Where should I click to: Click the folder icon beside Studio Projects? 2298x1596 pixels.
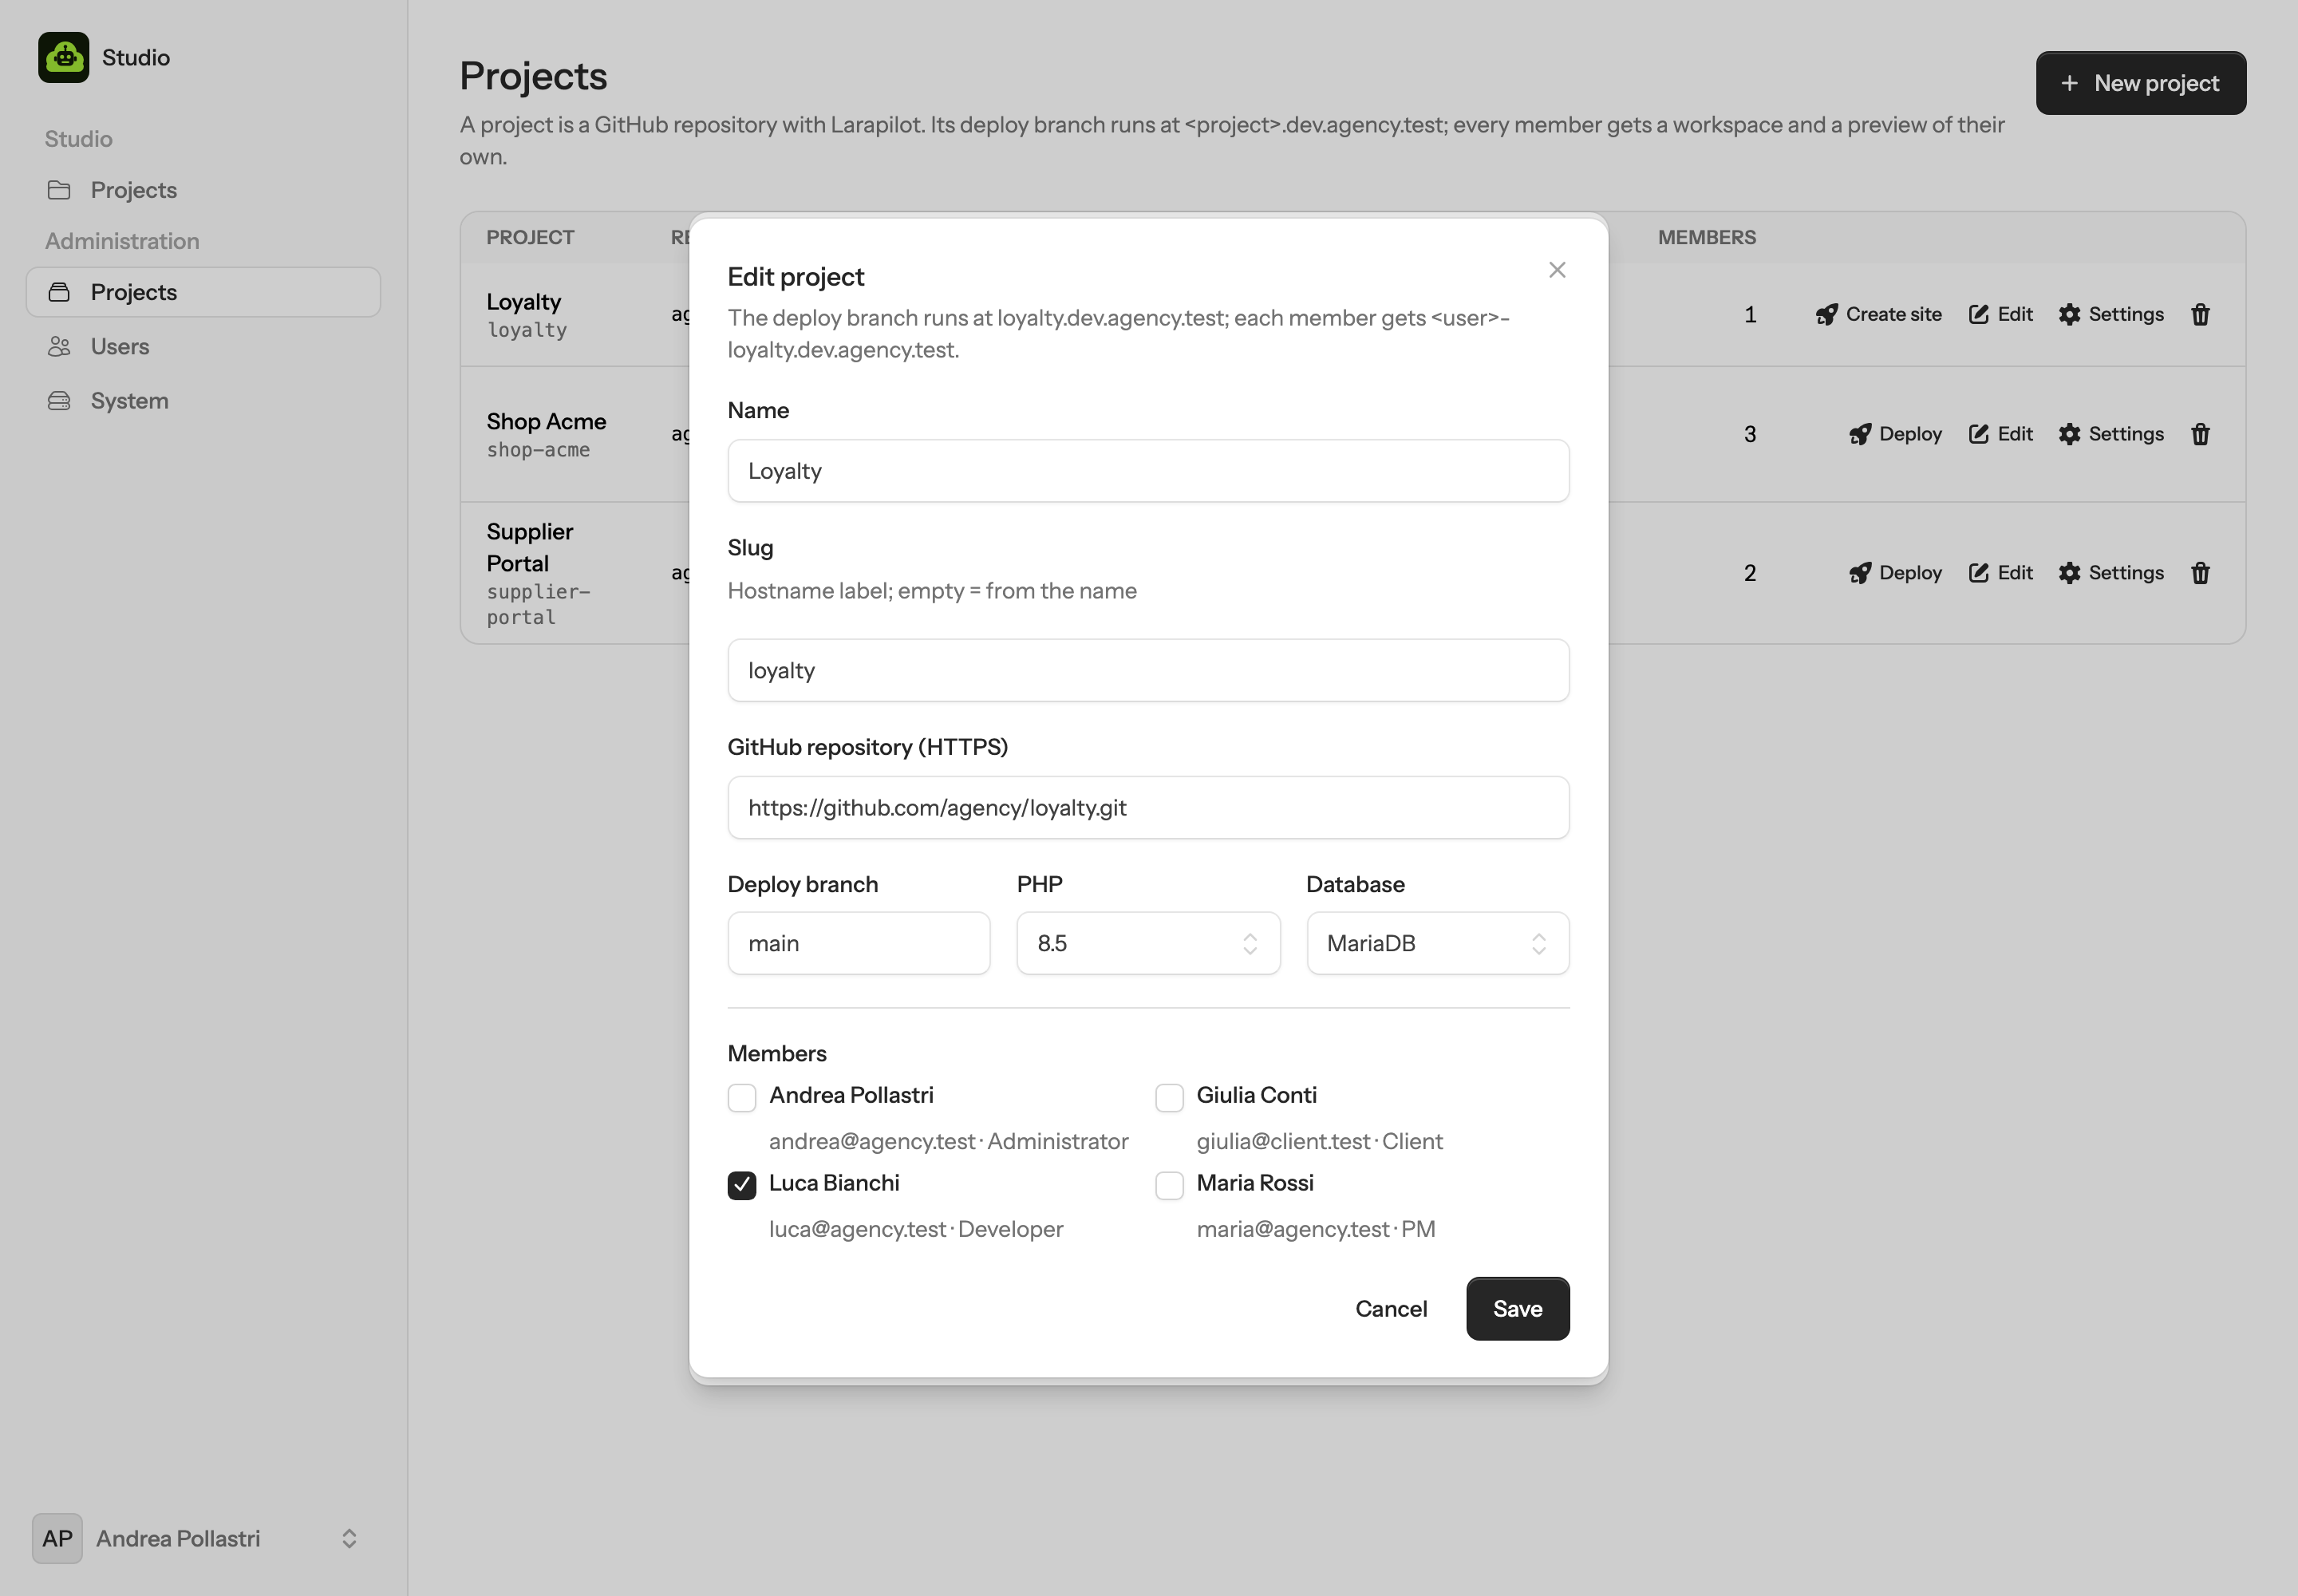[59, 190]
